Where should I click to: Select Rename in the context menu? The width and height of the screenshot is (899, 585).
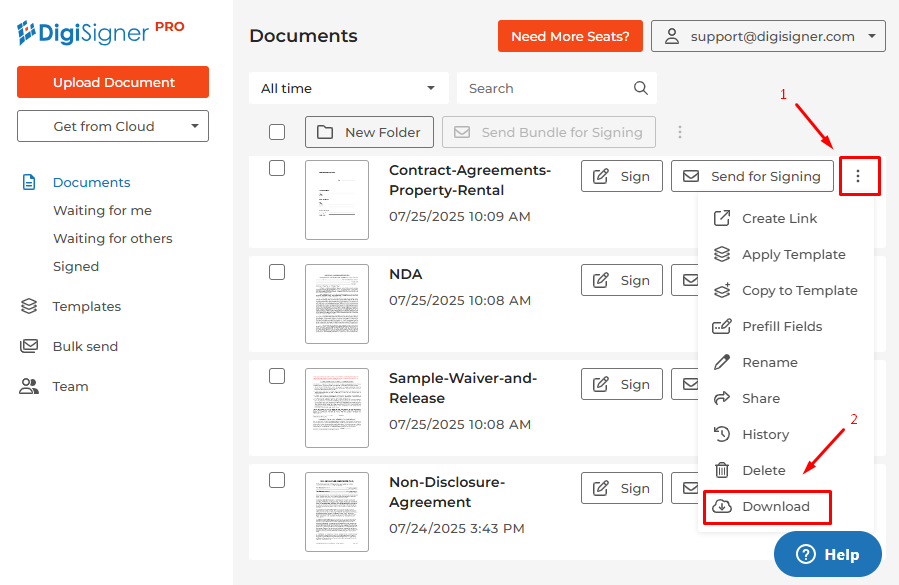pyautogui.click(x=769, y=362)
